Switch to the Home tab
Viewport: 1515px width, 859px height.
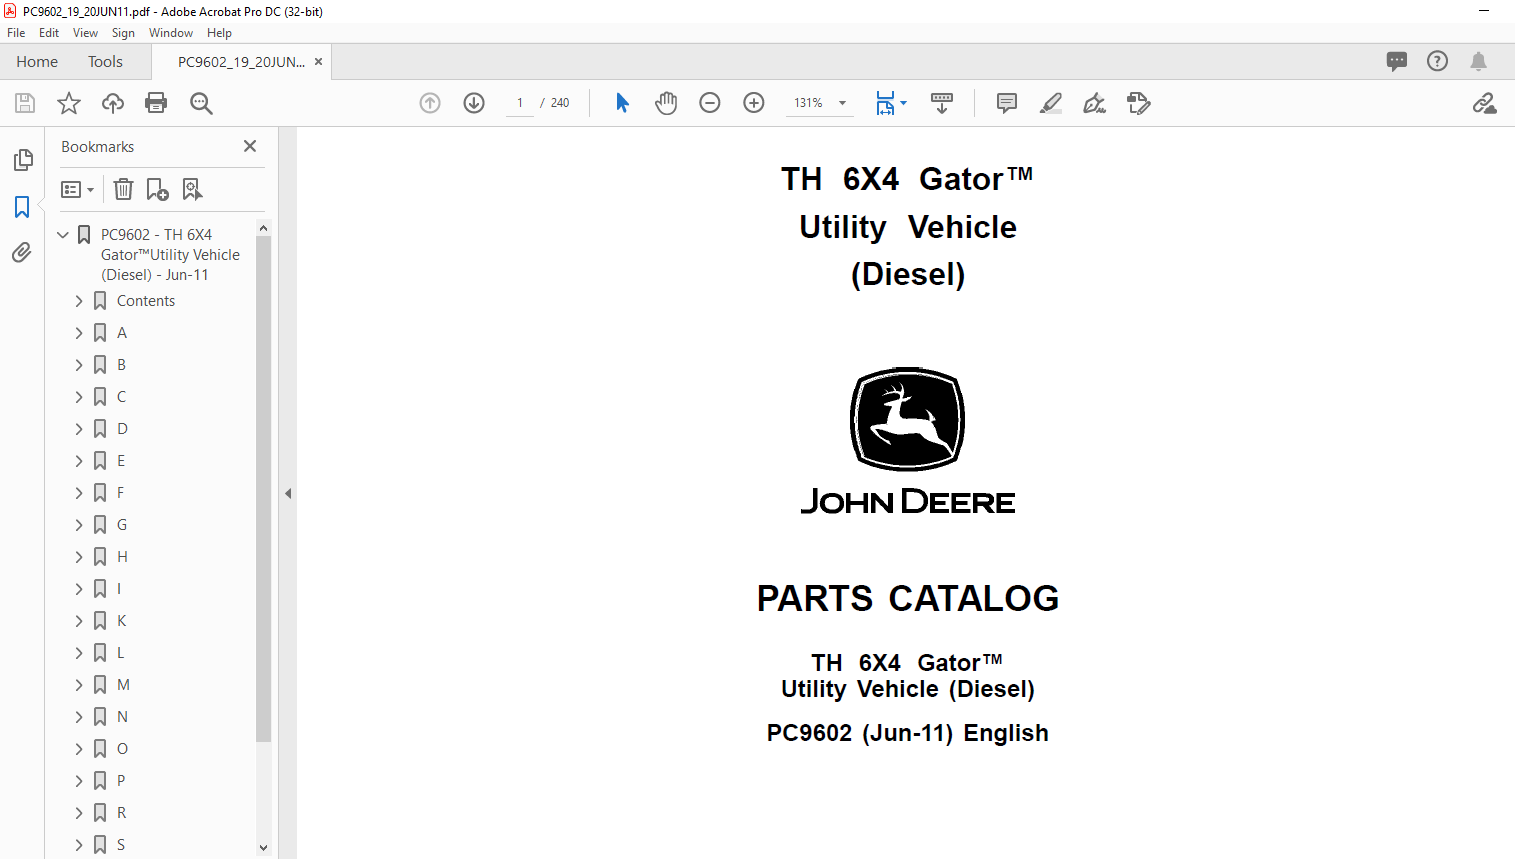click(37, 62)
